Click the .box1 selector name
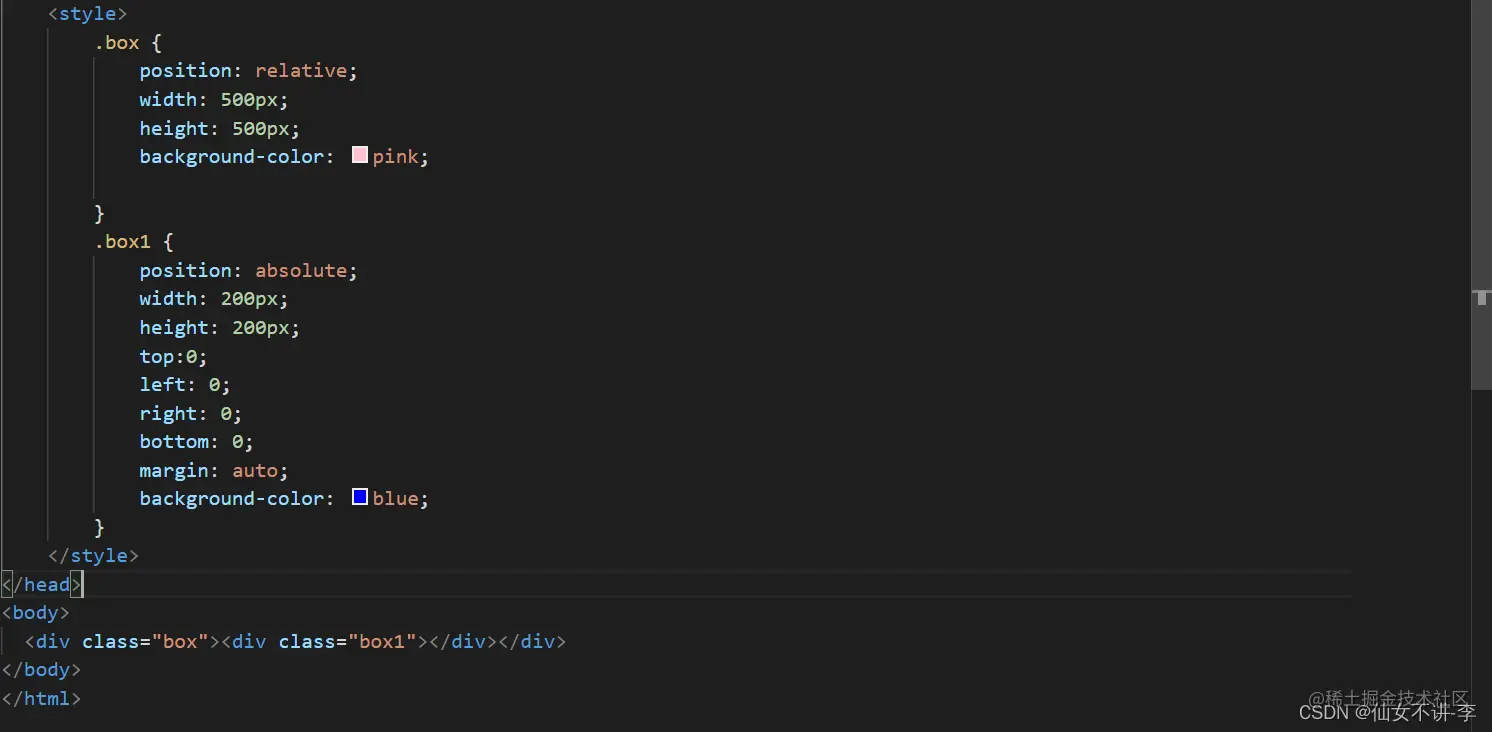Viewport: 1492px width, 732px height. click(123, 241)
